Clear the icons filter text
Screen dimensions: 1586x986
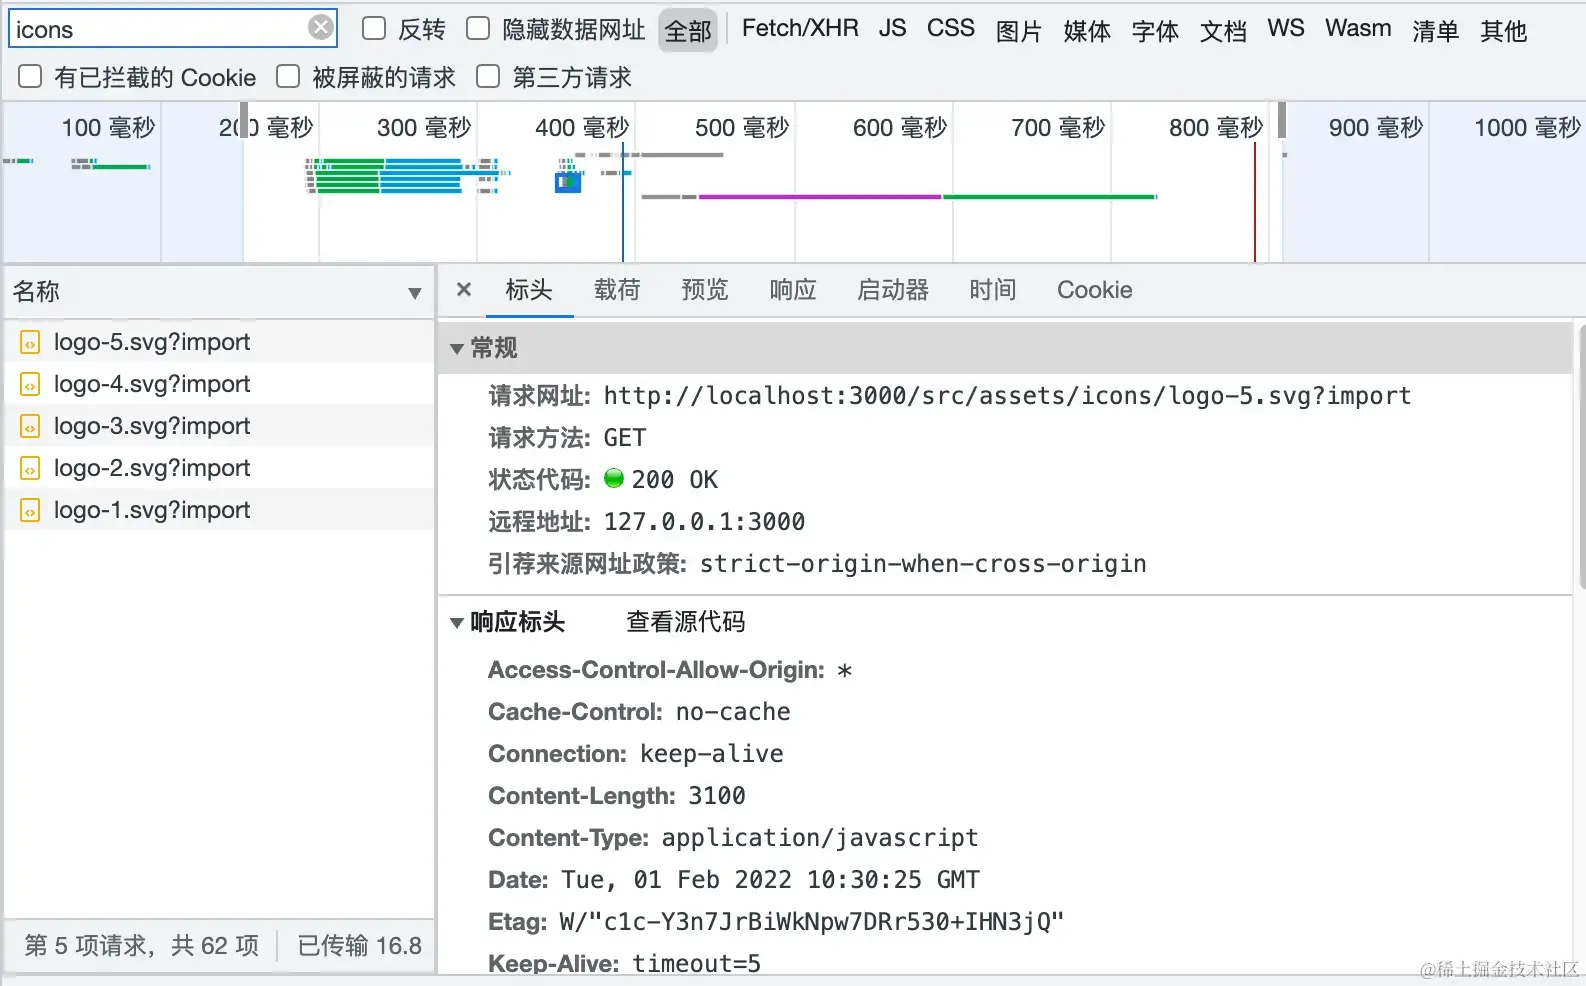pyautogui.click(x=320, y=28)
